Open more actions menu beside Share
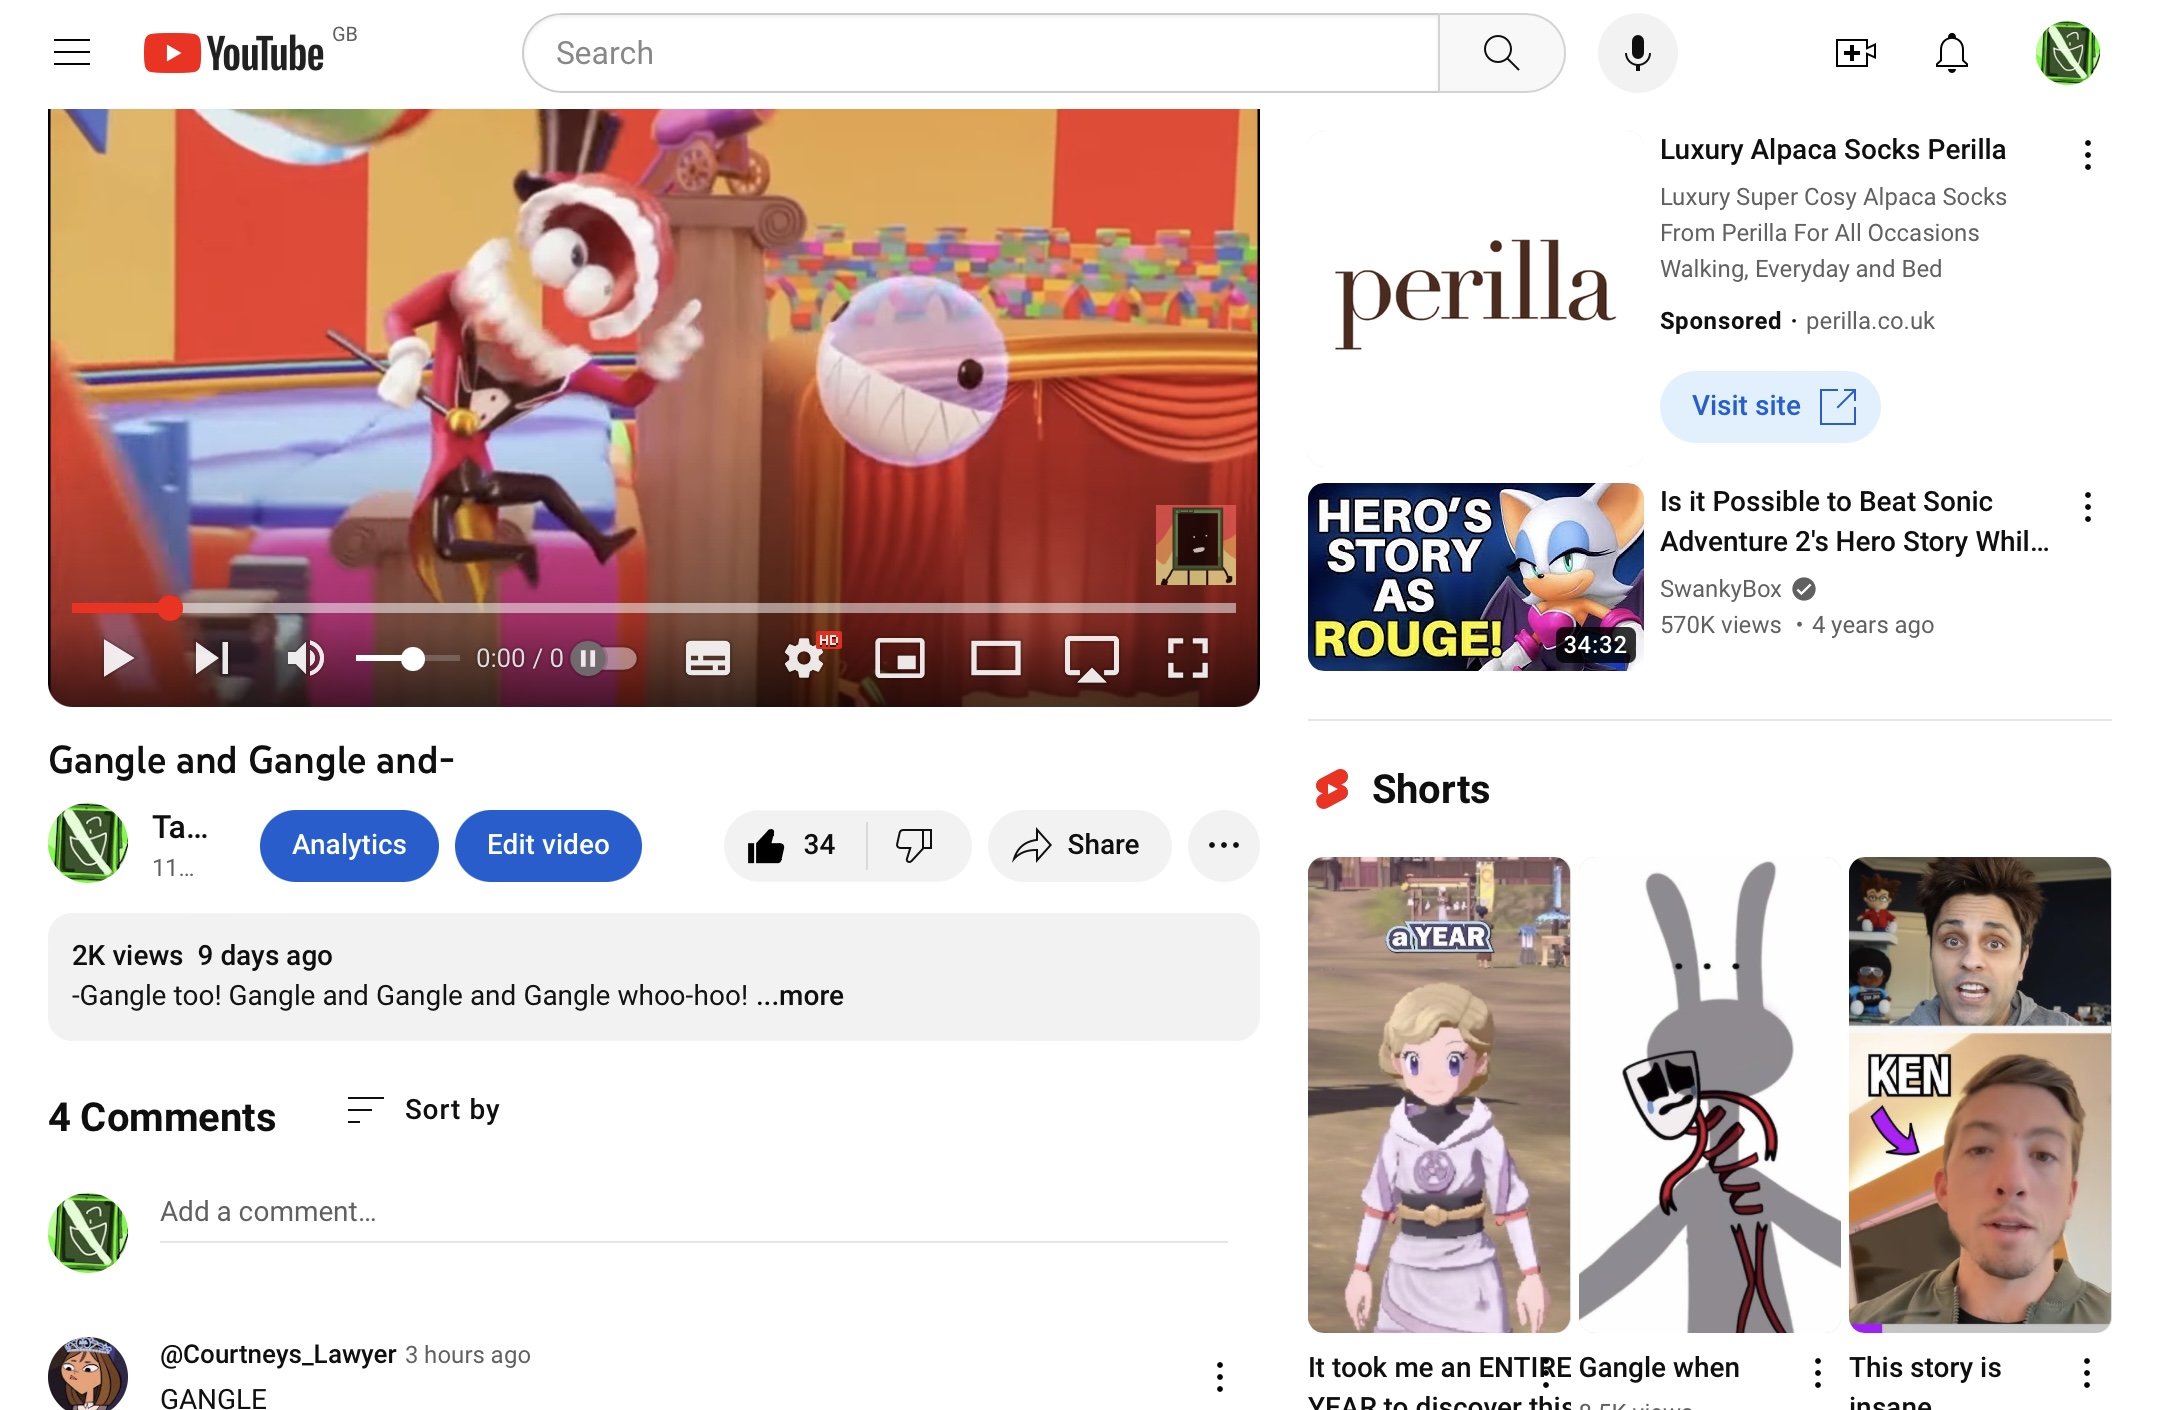Viewport: 2160px width, 1410px height. (1223, 845)
